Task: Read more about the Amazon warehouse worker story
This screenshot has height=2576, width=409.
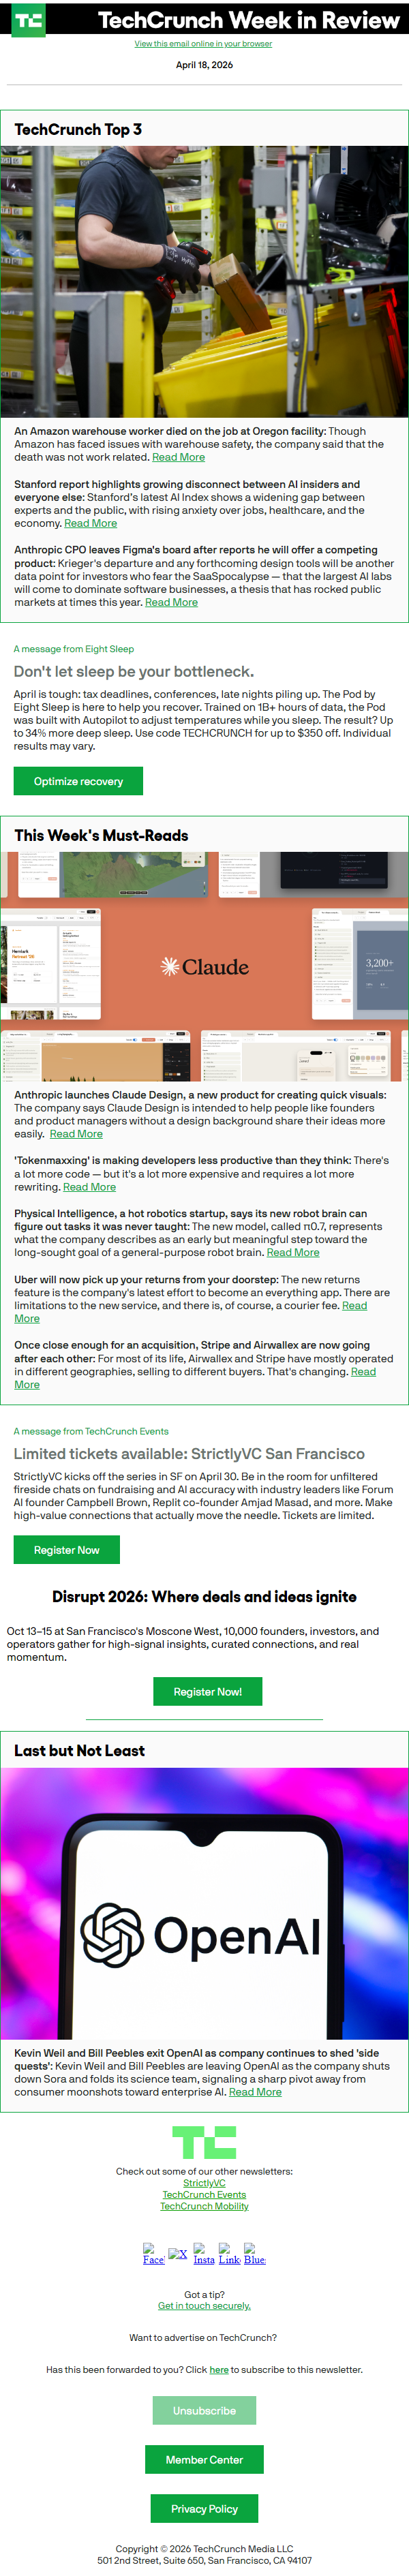Action: click(178, 457)
